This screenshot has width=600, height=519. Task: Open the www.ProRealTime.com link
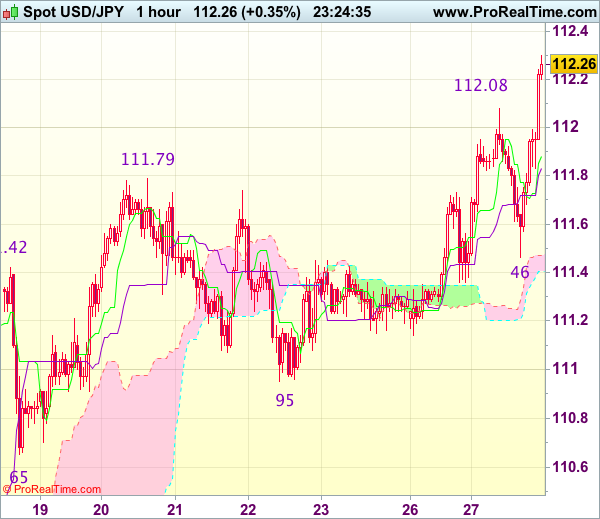click(x=515, y=12)
